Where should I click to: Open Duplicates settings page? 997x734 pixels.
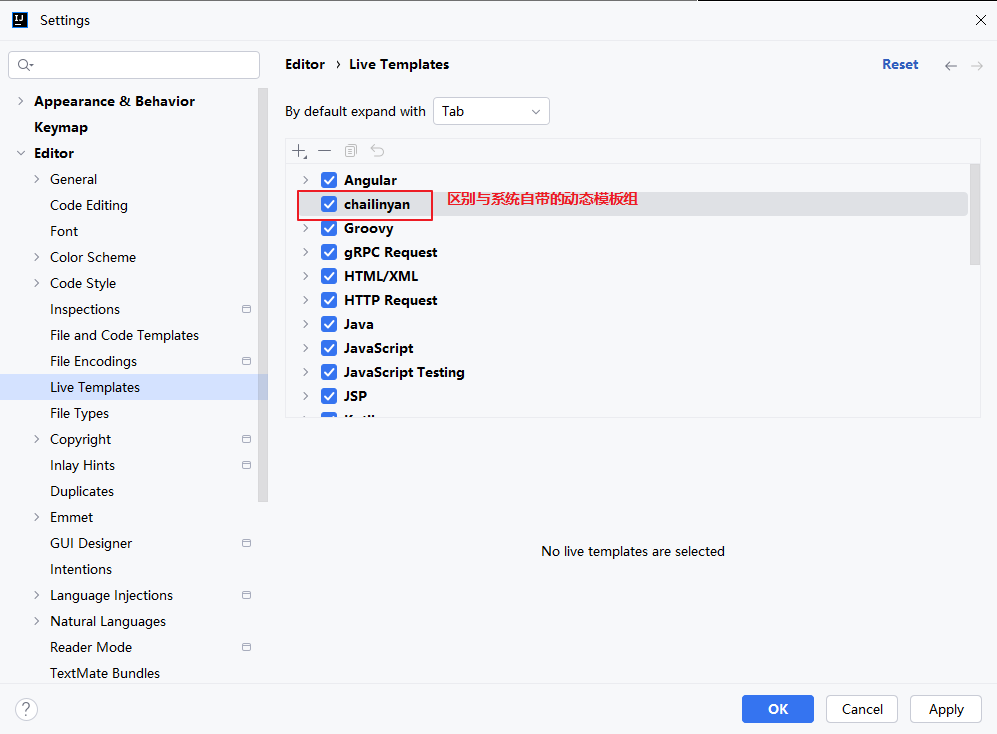pos(82,491)
